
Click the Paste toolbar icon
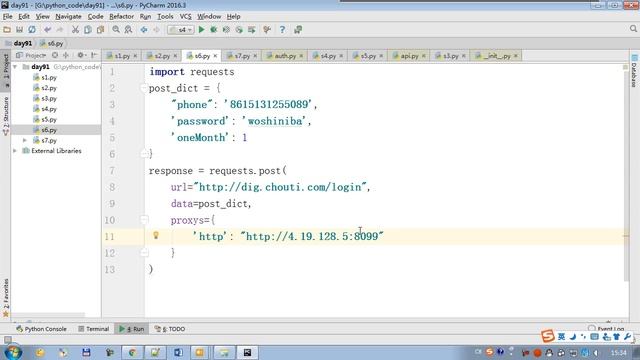point(100,29)
